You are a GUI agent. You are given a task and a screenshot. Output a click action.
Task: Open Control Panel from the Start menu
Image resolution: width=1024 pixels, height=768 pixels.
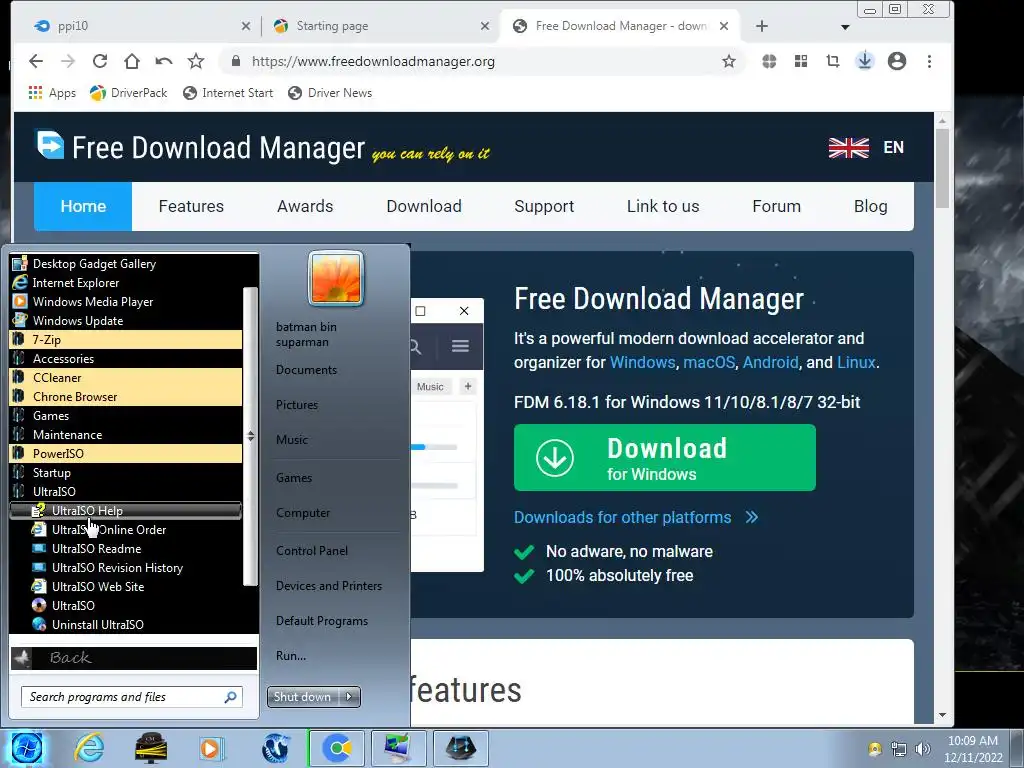pyautogui.click(x=312, y=551)
